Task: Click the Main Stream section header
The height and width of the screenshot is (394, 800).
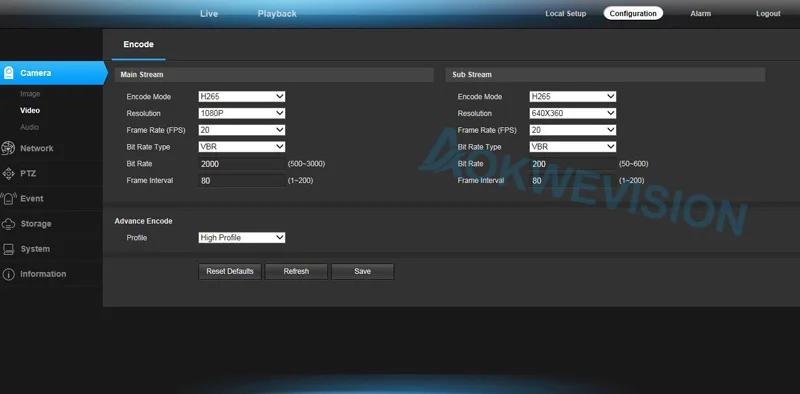Action: (274, 75)
